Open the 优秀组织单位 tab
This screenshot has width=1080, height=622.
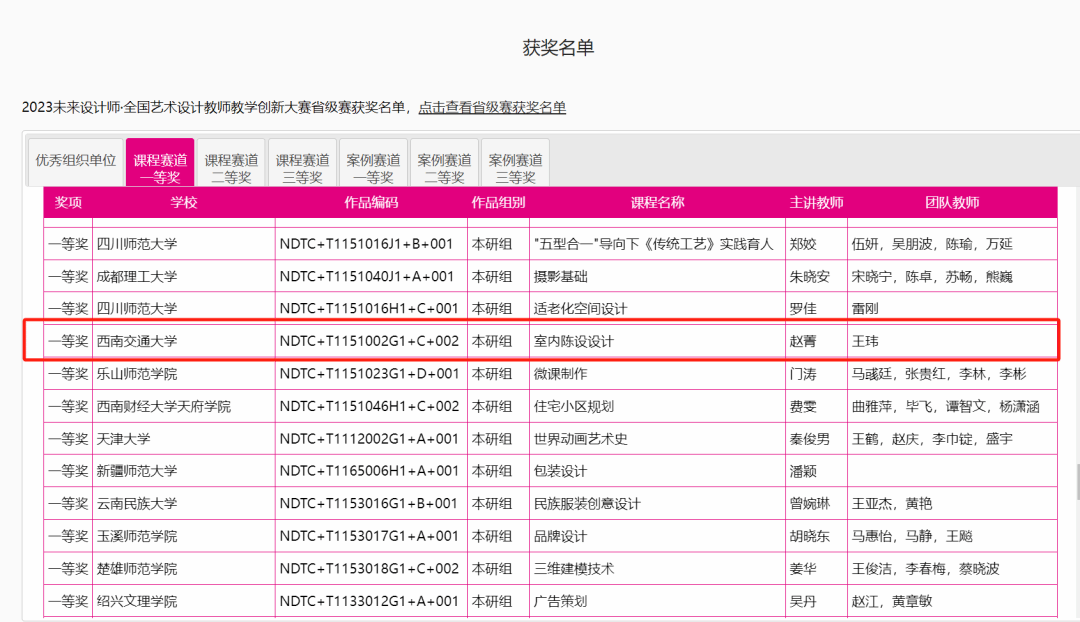[76, 161]
